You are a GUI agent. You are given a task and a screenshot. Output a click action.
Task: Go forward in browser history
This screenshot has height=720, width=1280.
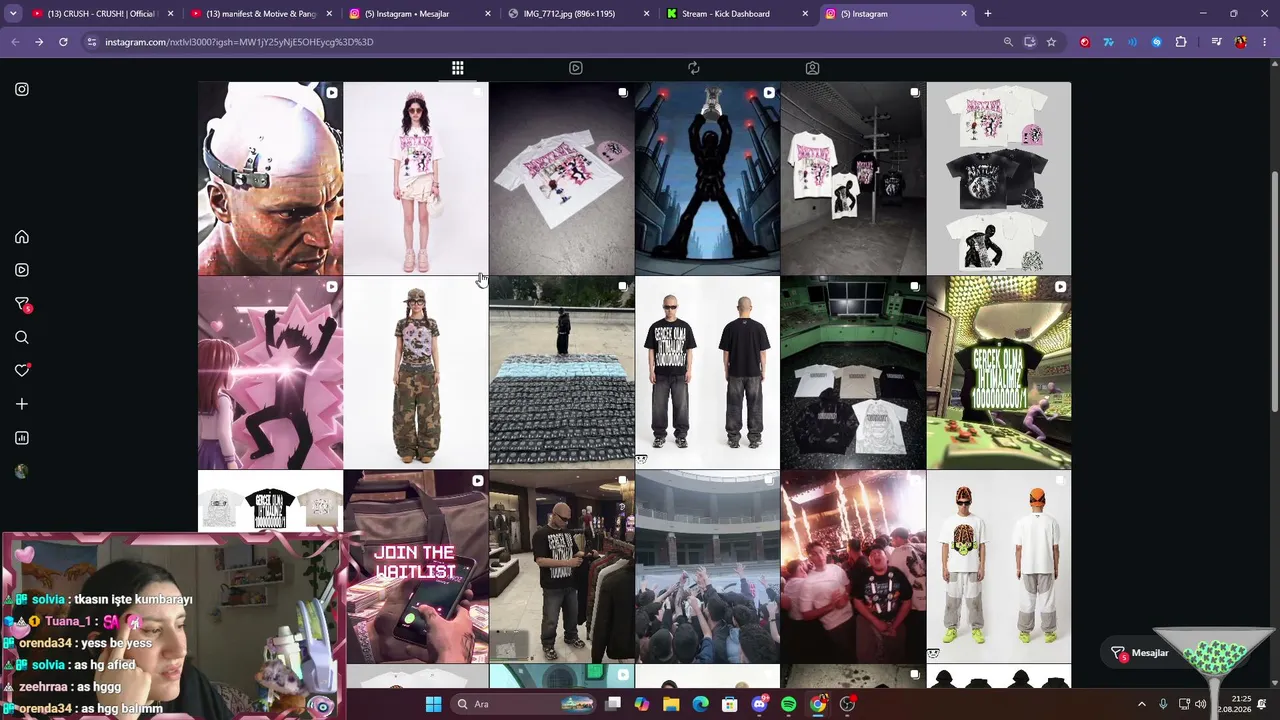[39, 42]
